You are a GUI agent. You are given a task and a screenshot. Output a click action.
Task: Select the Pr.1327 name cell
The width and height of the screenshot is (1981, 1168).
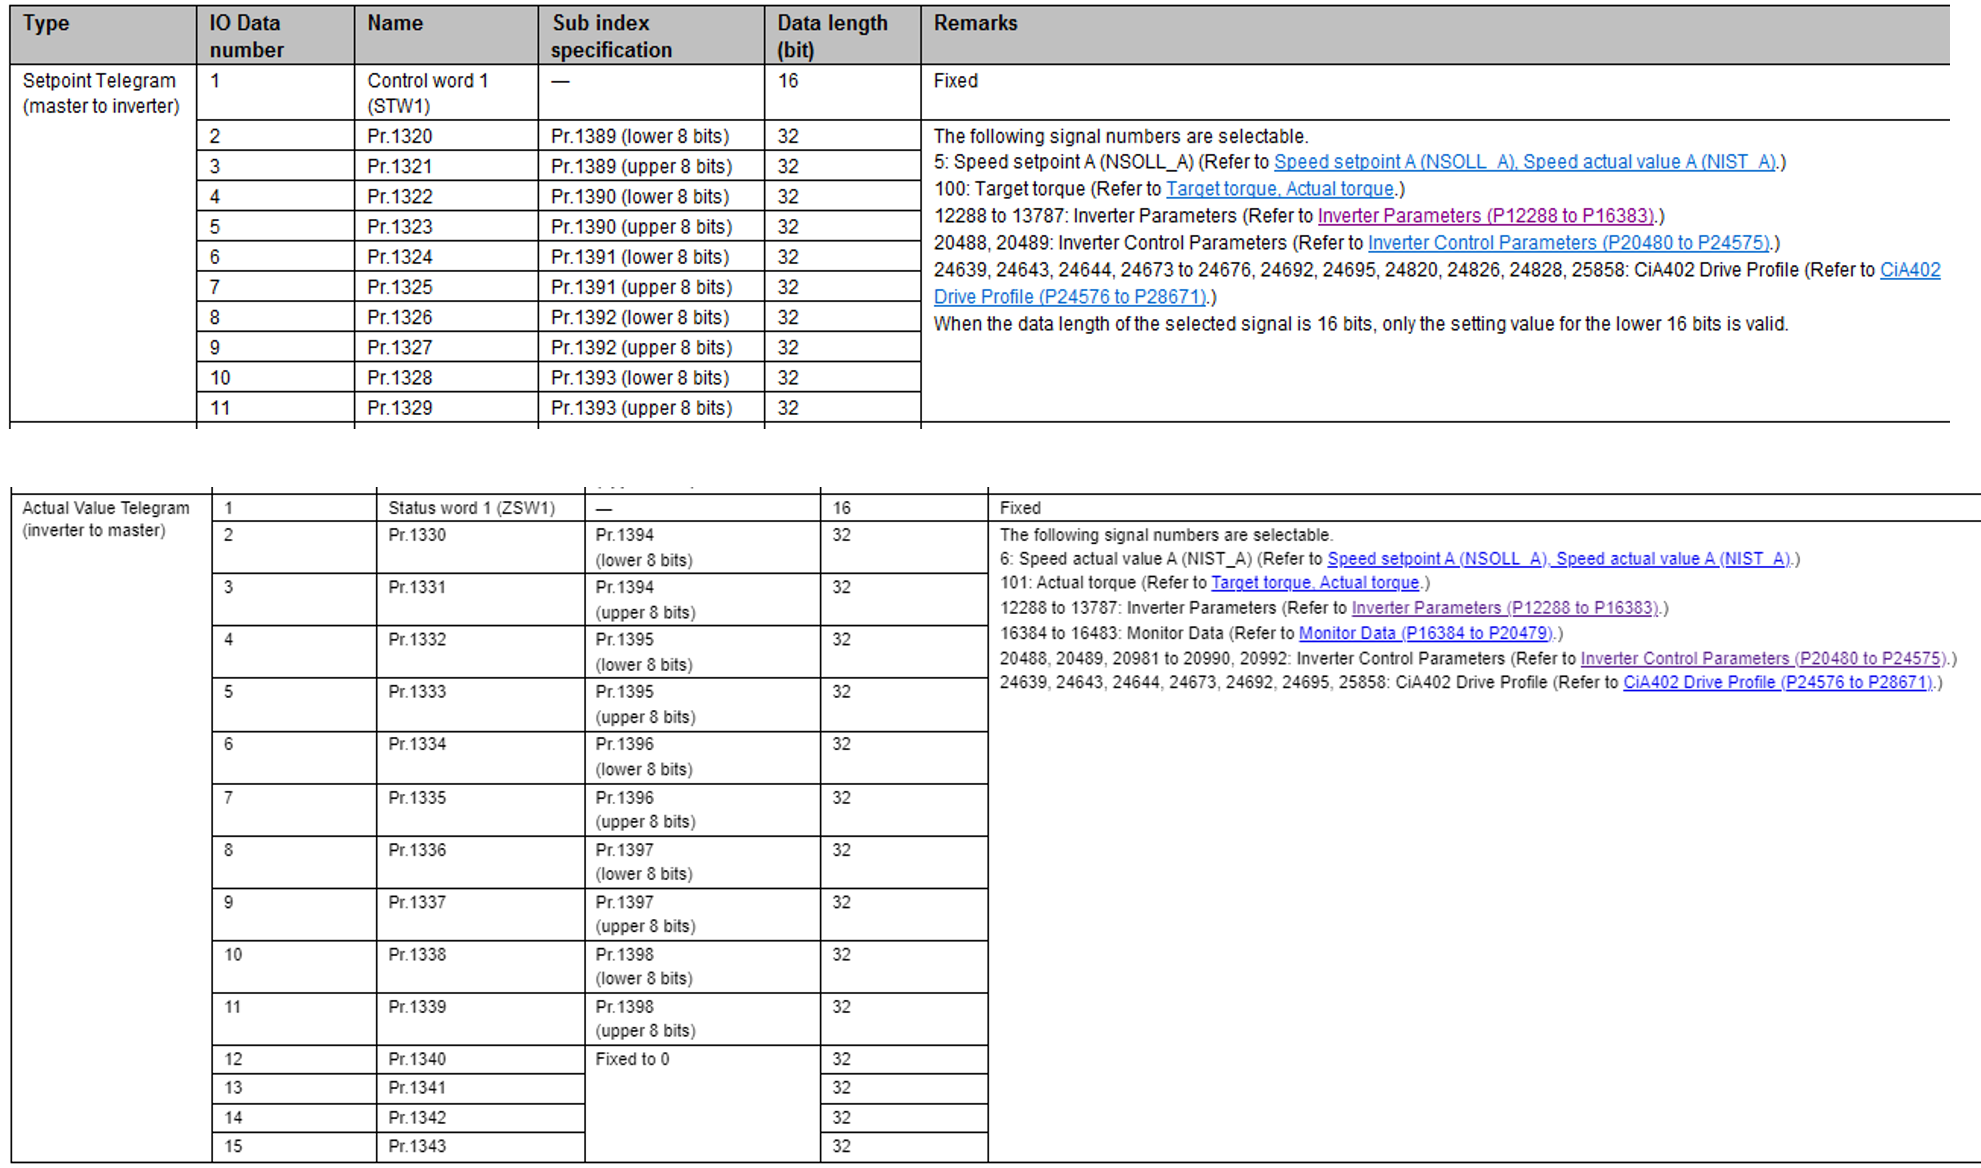446,347
